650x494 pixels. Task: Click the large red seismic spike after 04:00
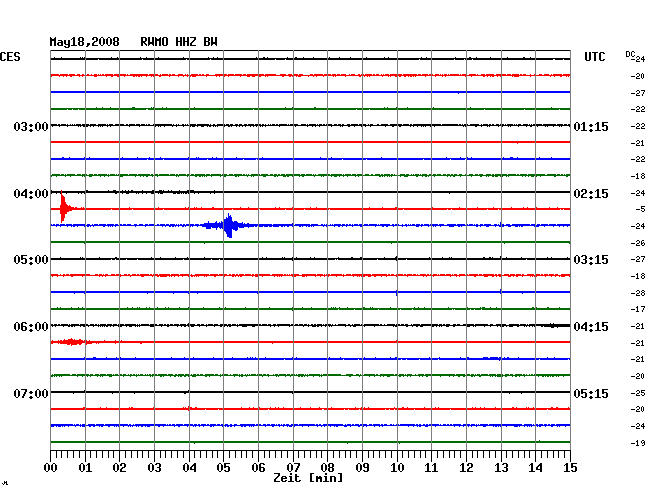click(x=63, y=207)
